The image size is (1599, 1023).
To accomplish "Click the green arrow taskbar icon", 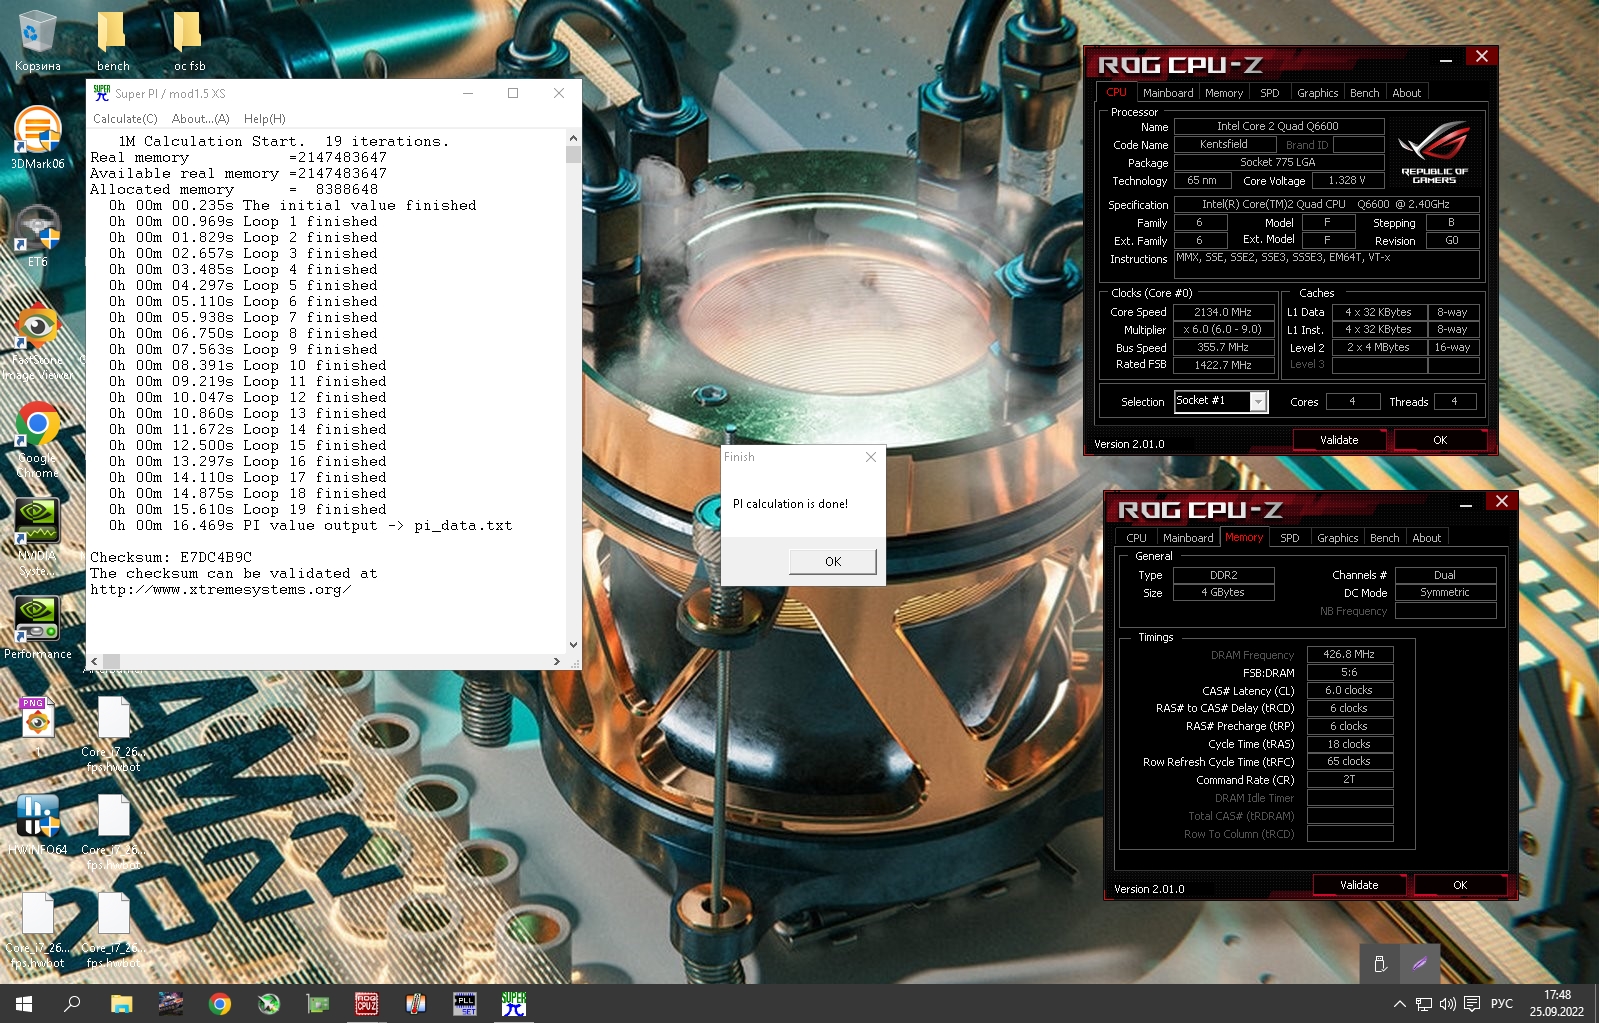I will [268, 1003].
